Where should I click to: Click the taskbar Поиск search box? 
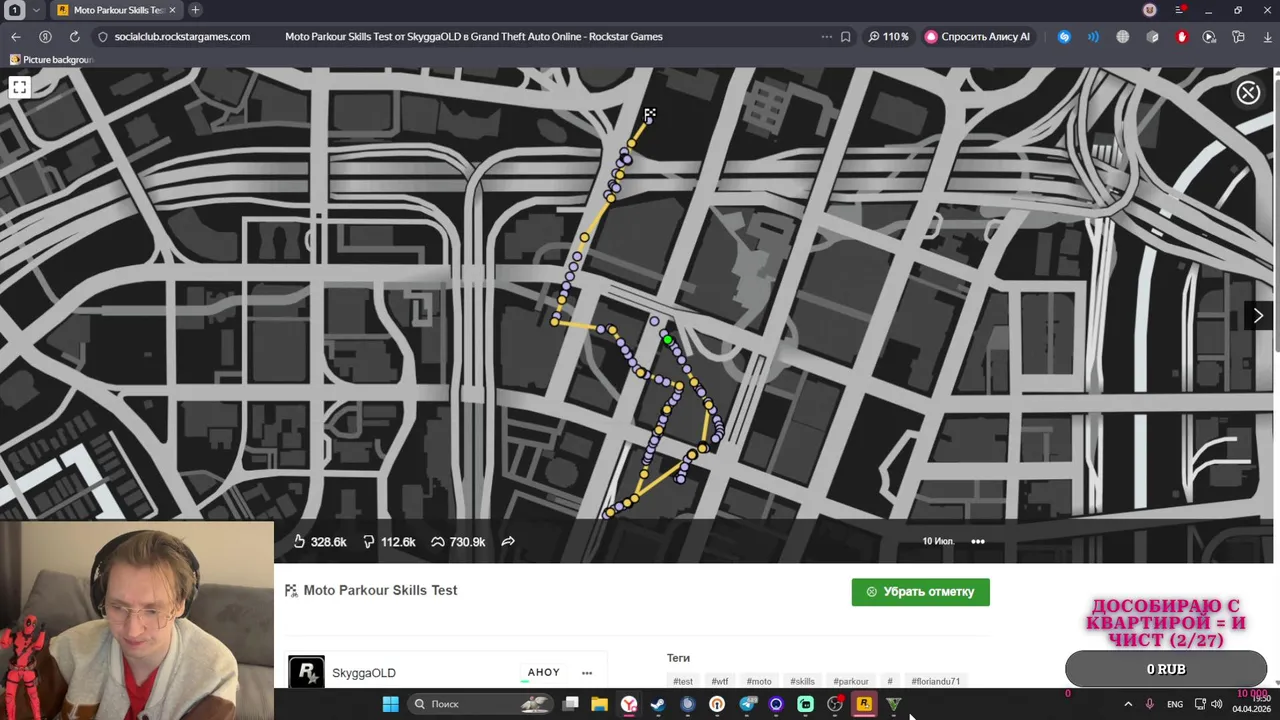[481, 704]
